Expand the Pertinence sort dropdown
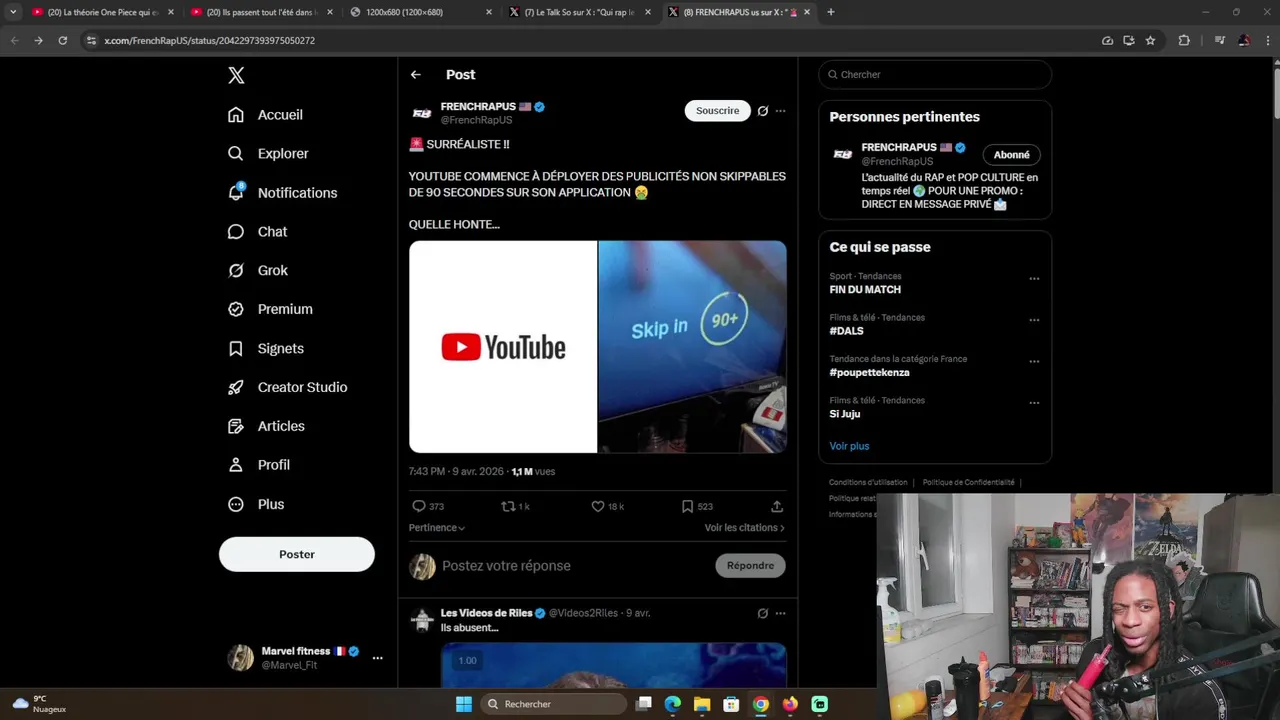 click(437, 528)
